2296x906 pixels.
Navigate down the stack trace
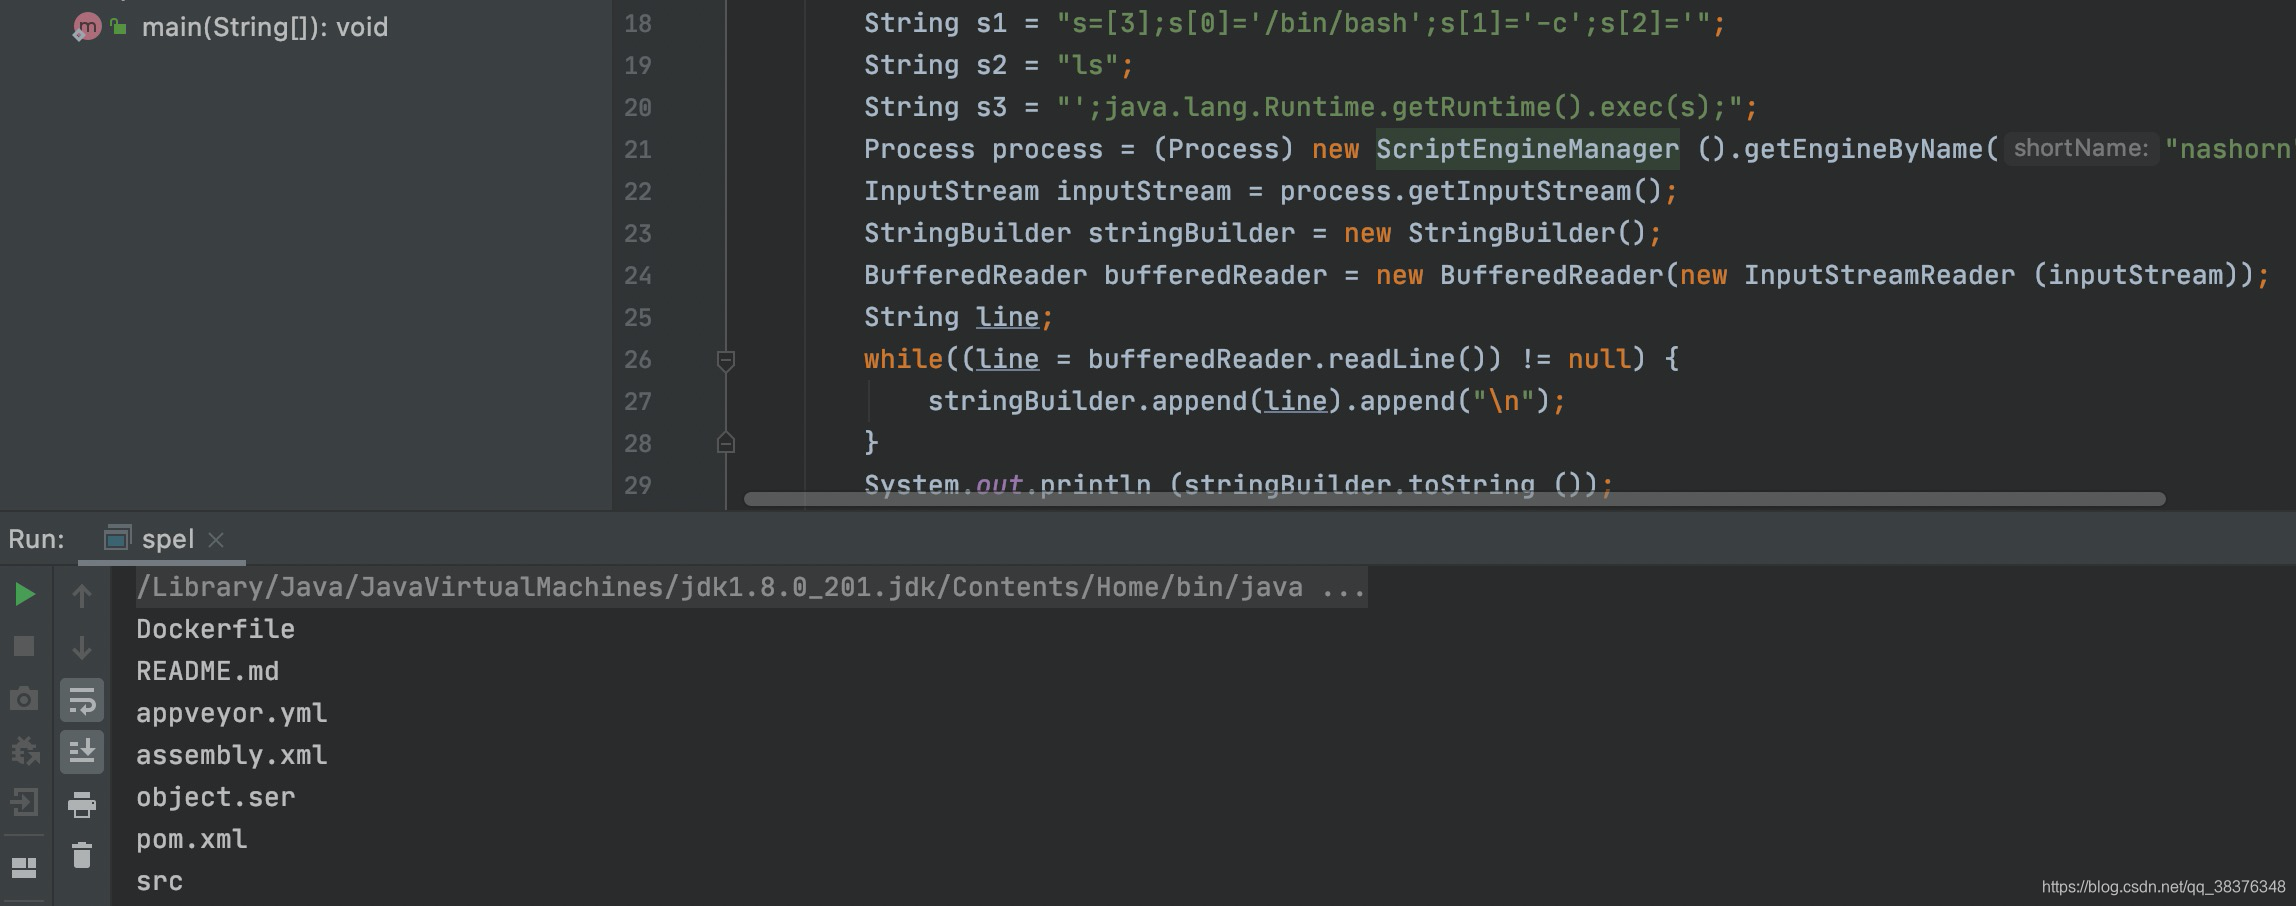click(80, 646)
